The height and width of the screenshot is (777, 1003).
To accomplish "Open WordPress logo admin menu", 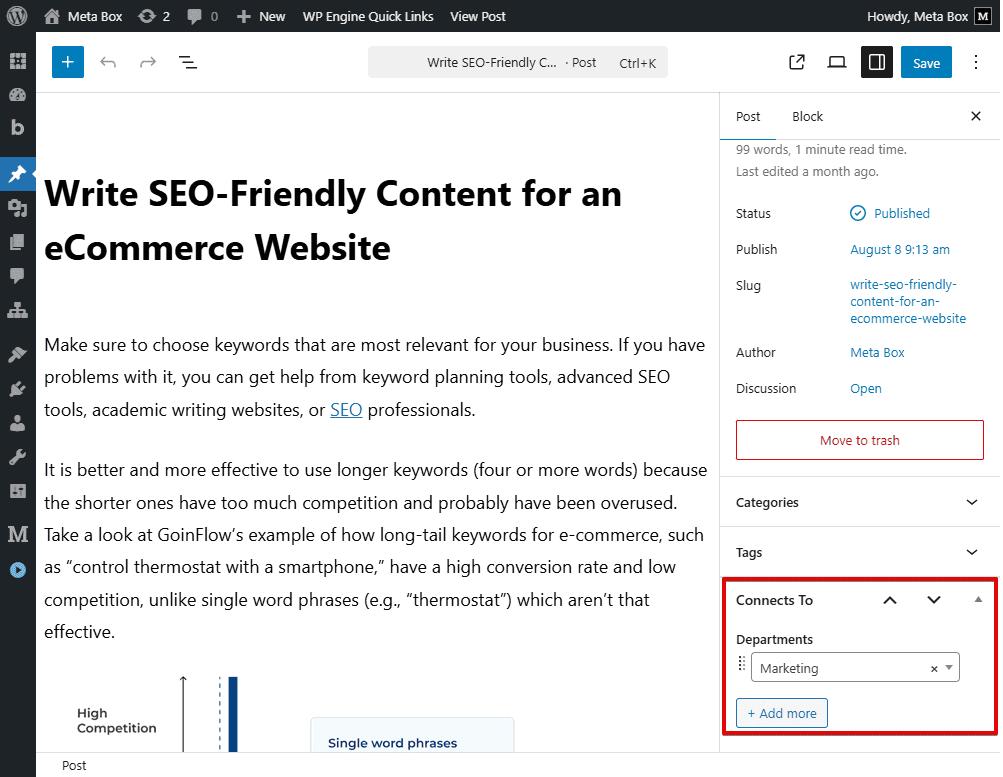I will [x=17, y=16].
